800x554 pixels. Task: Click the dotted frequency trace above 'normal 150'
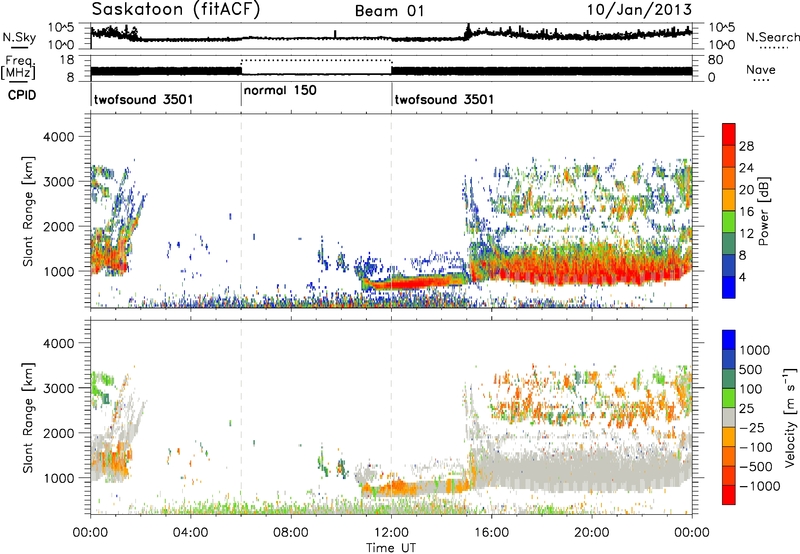[x=316, y=60]
